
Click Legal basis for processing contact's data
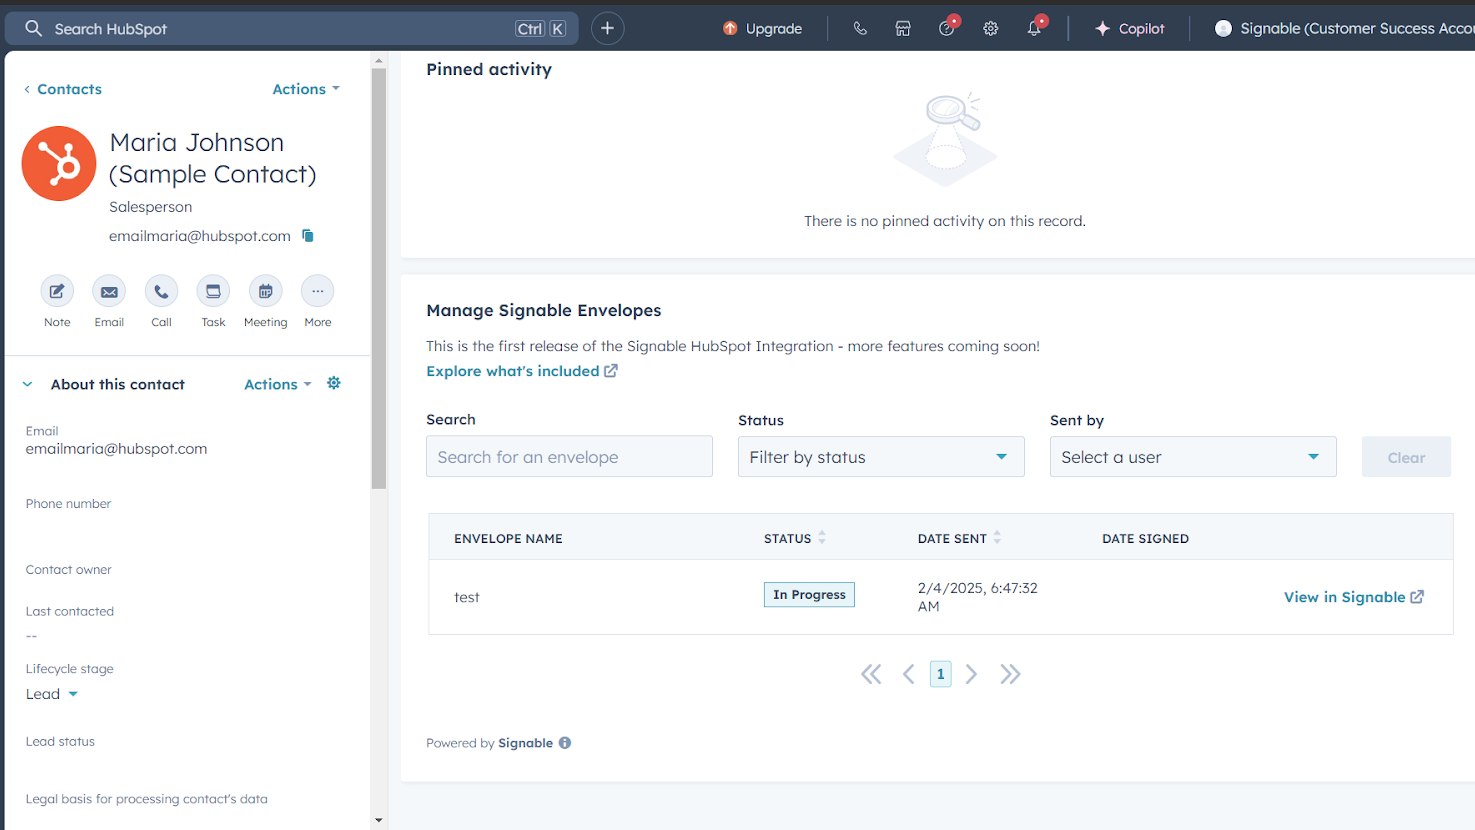pos(146,799)
